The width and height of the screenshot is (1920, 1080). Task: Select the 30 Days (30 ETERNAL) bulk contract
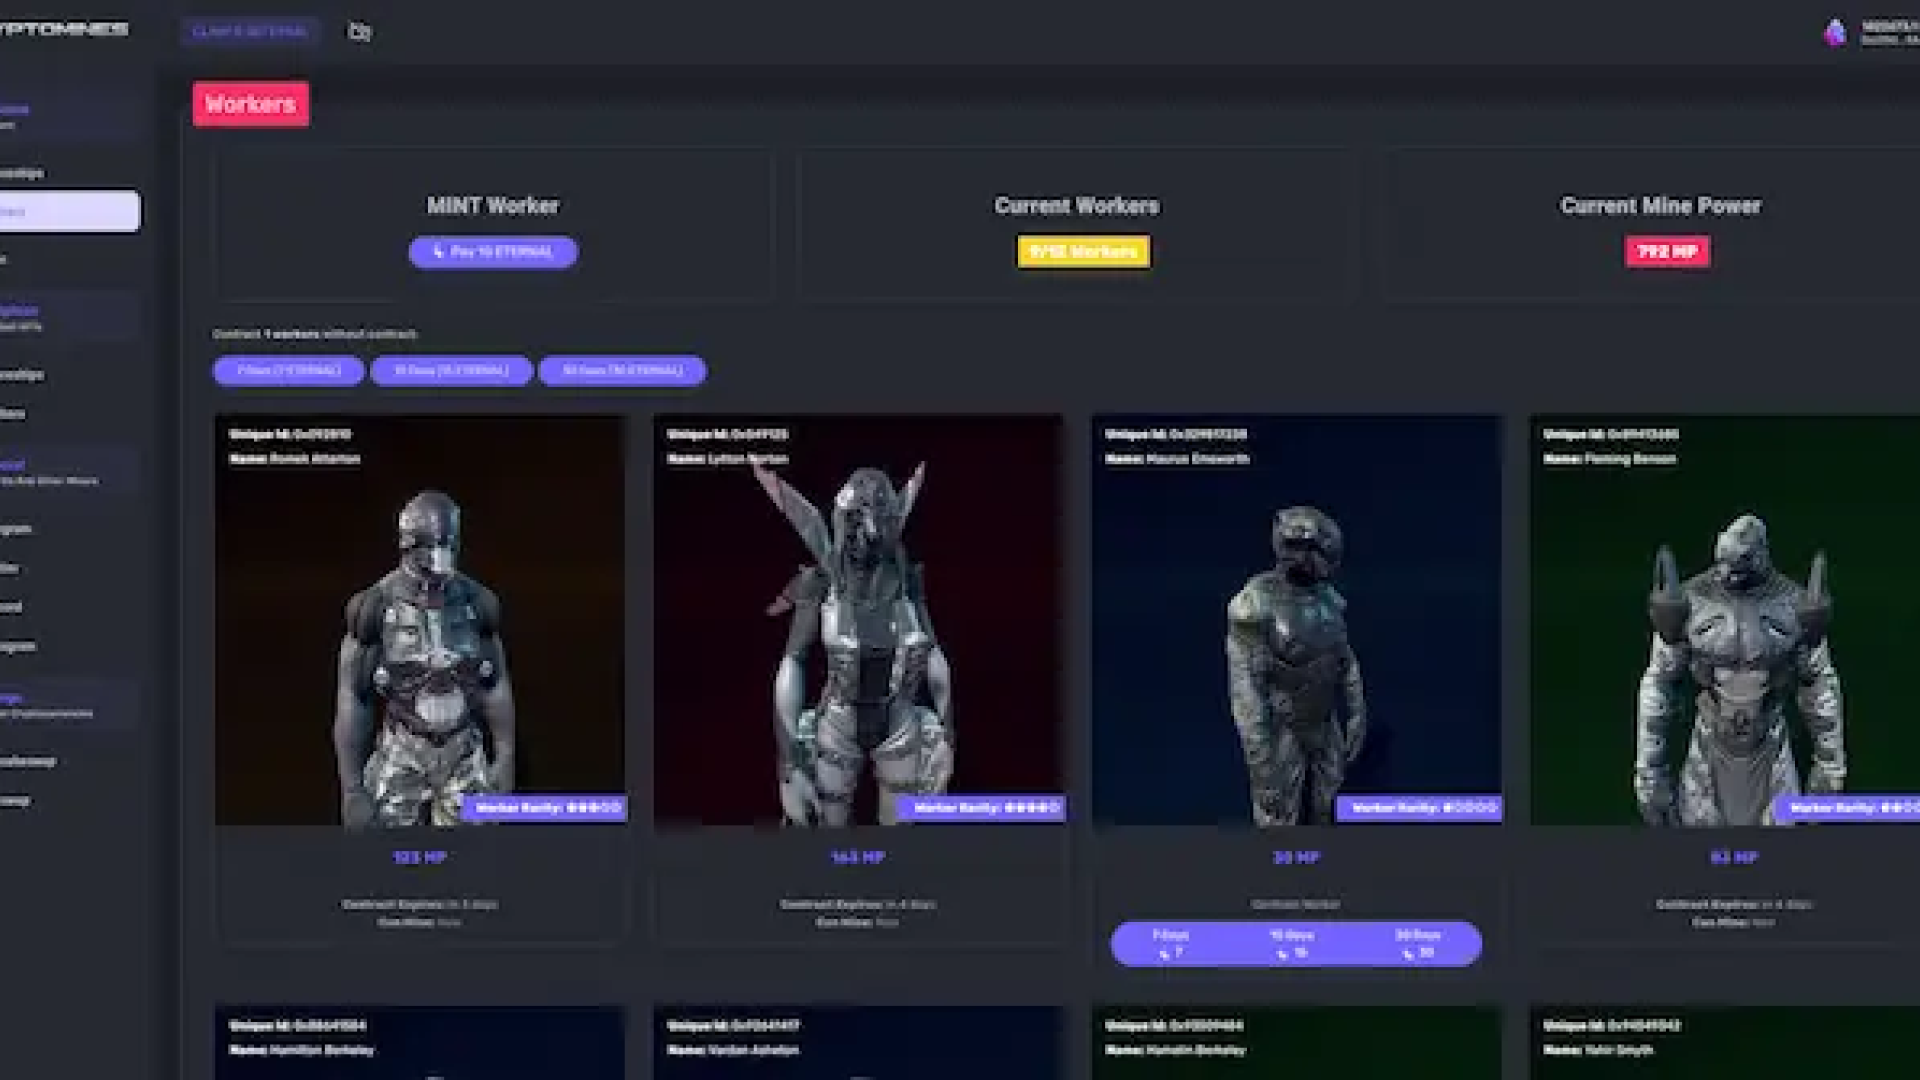pyautogui.click(x=622, y=371)
